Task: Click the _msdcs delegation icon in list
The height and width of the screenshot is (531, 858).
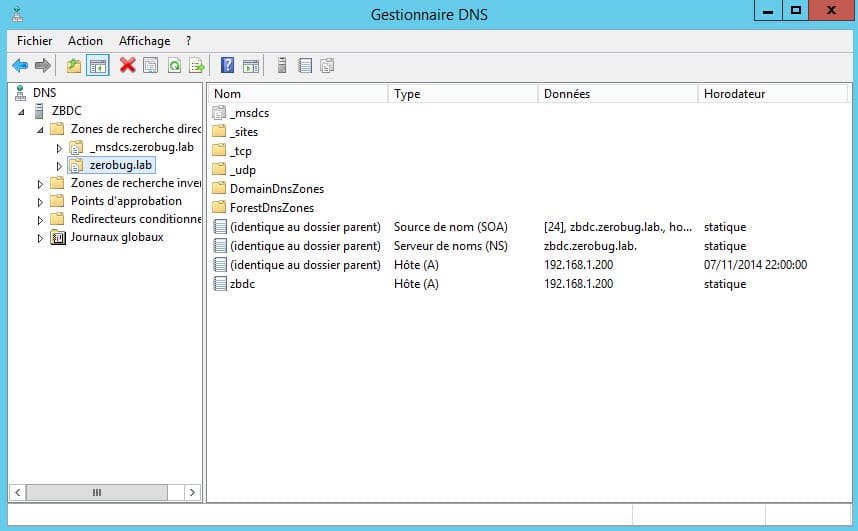Action: click(219, 113)
